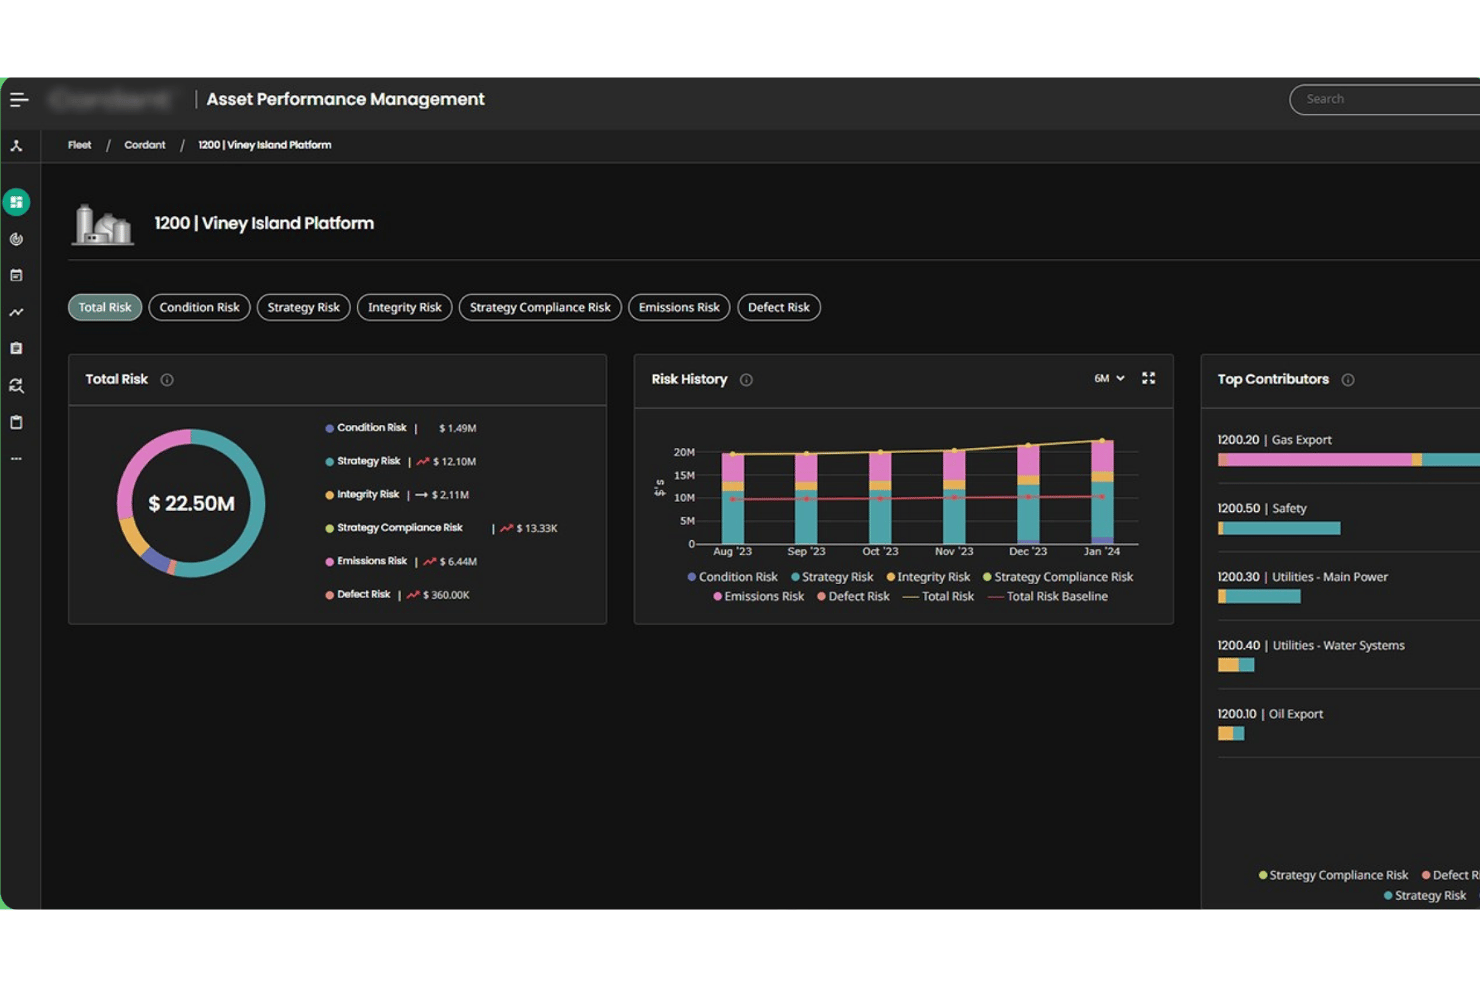The height and width of the screenshot is (987, 1480).
Task: Click the $22.50M donut chart total
Action: coord(191,504)
